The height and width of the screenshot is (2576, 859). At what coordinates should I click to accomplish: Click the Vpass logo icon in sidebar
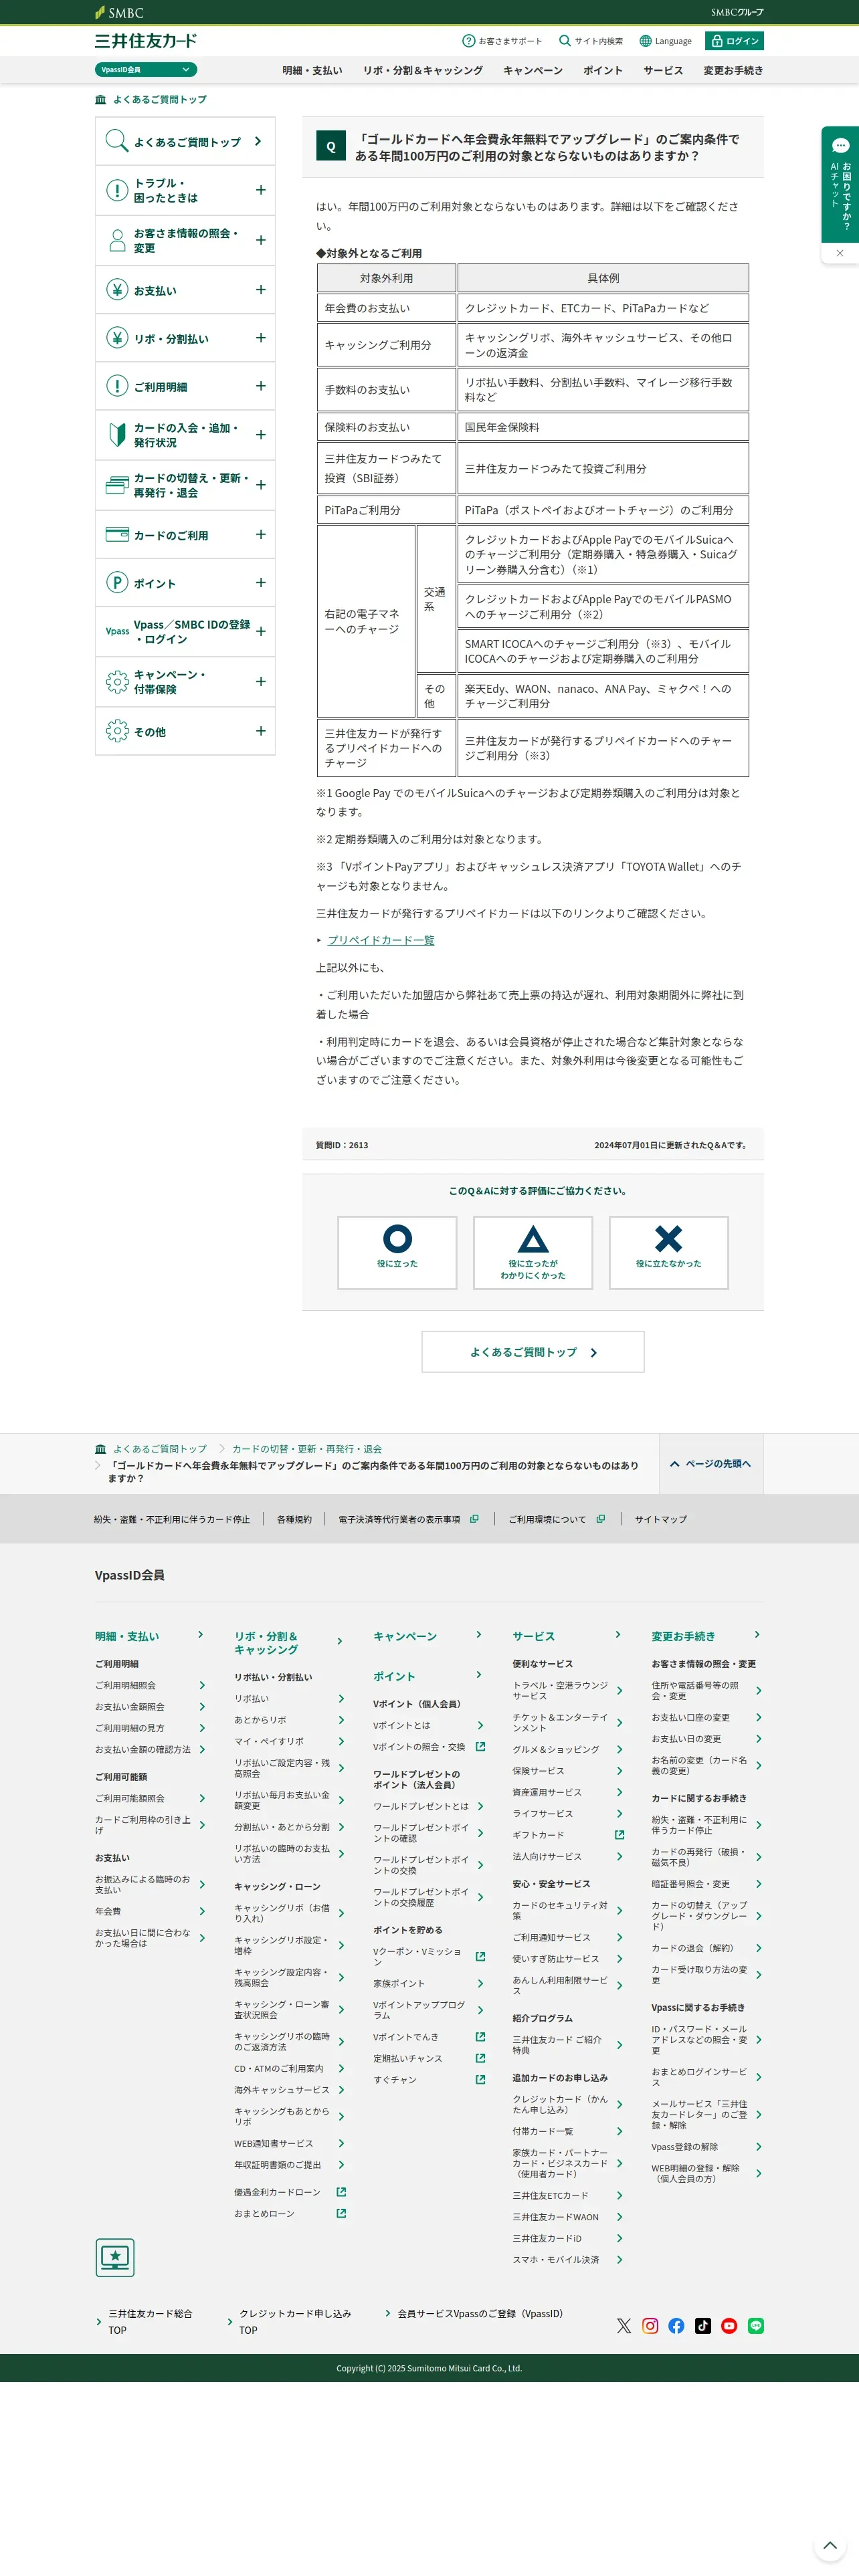coord(117,632)
